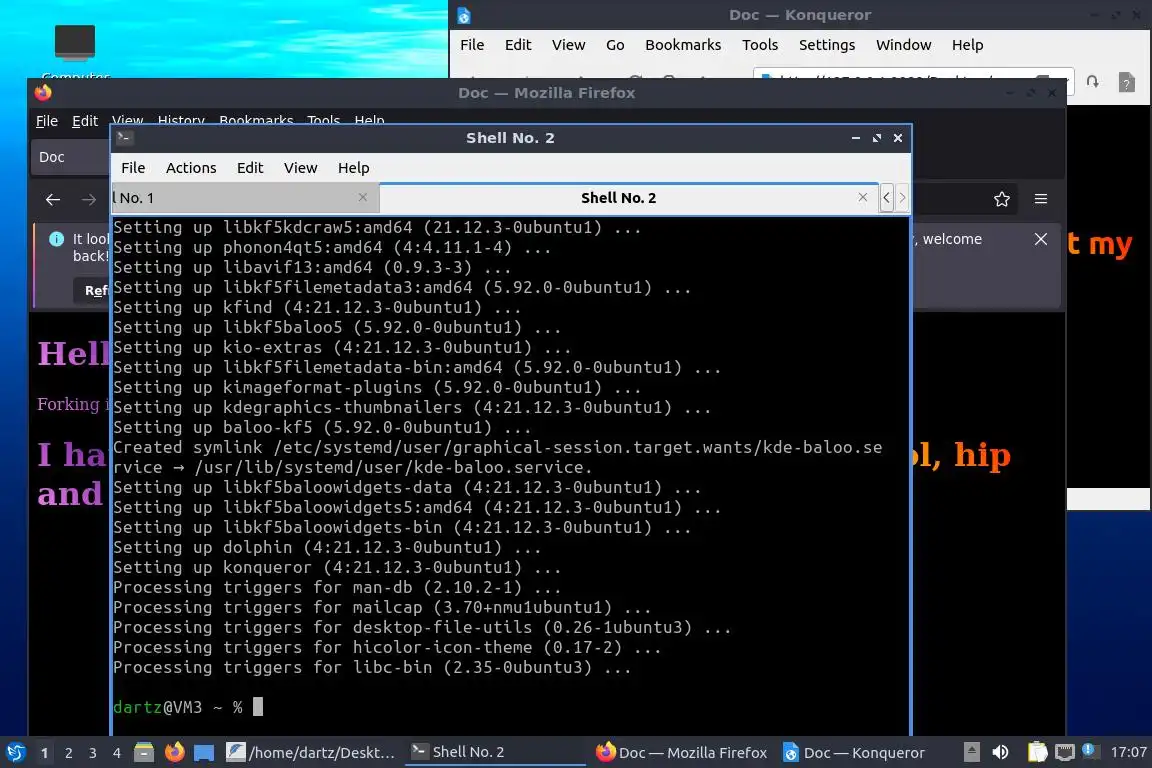Viewport: 1152px width, 768px height.
Task: Close the Shell No. 2 window
Action: (x=897, y=138)
